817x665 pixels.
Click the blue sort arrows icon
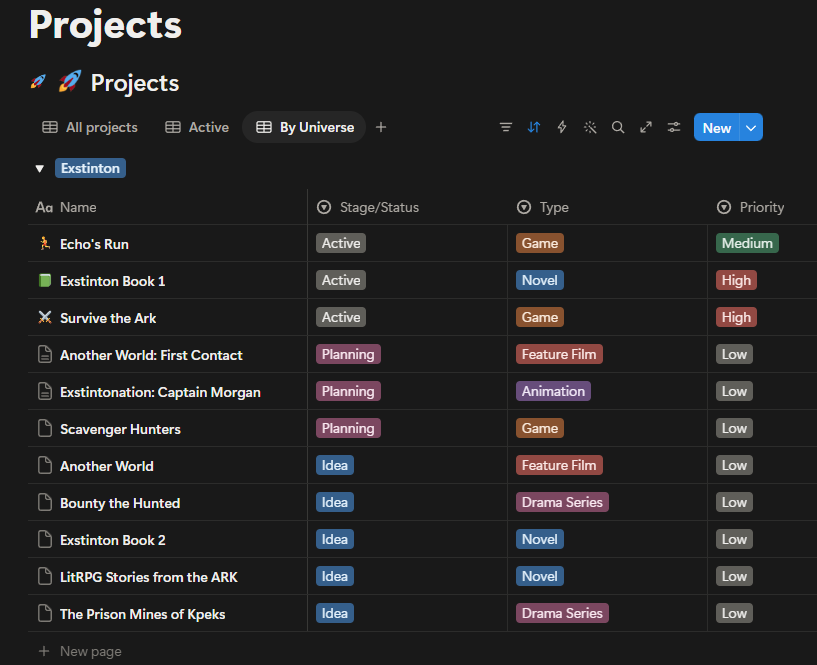pyautogui.click(x=534, y=127)
